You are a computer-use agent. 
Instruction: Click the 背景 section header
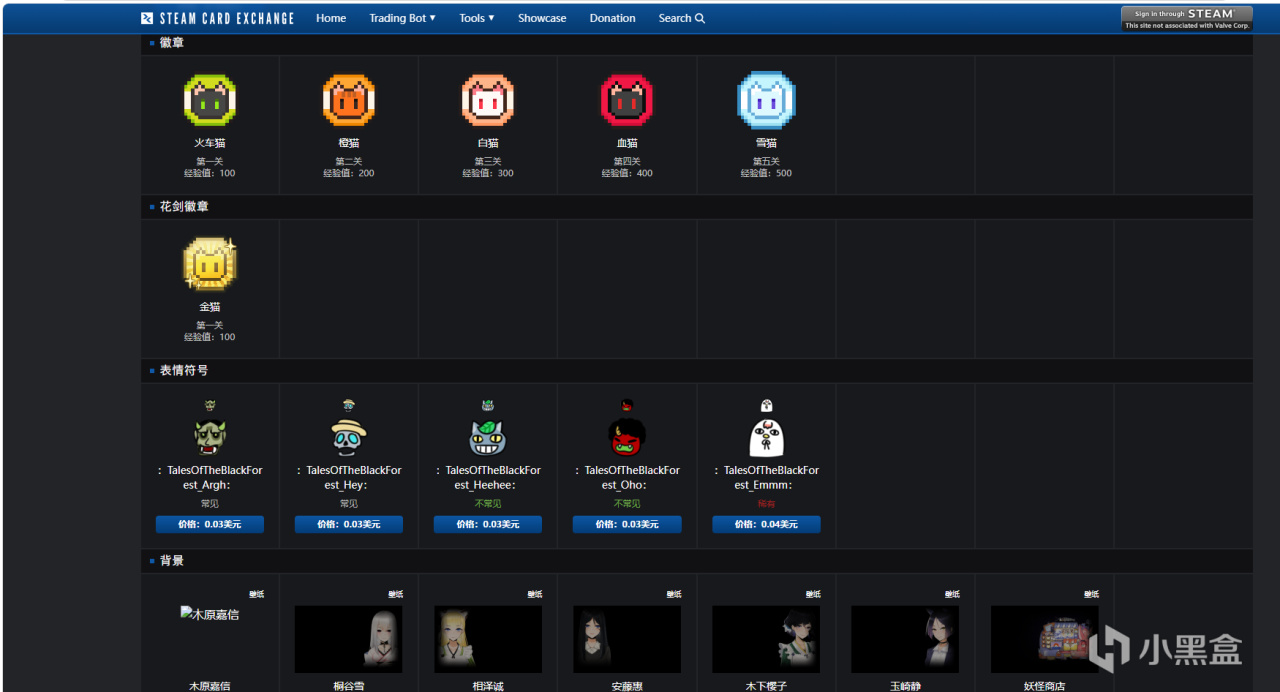click(x=171, y=561)
